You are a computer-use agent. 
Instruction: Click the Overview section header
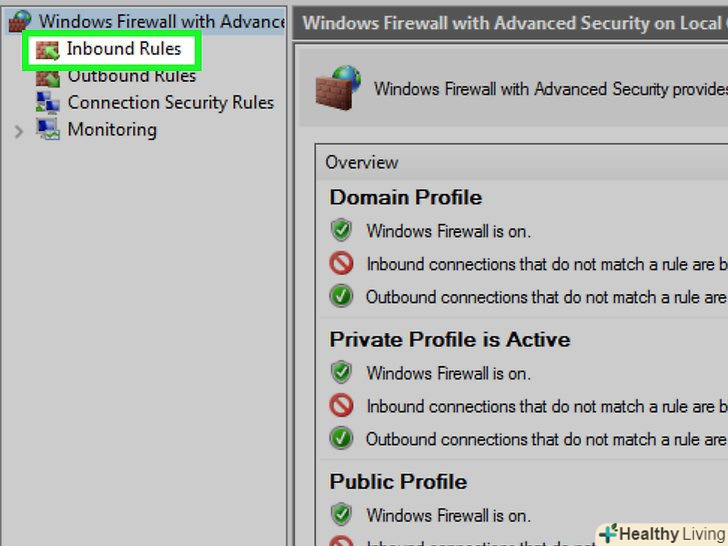[361, 162]
